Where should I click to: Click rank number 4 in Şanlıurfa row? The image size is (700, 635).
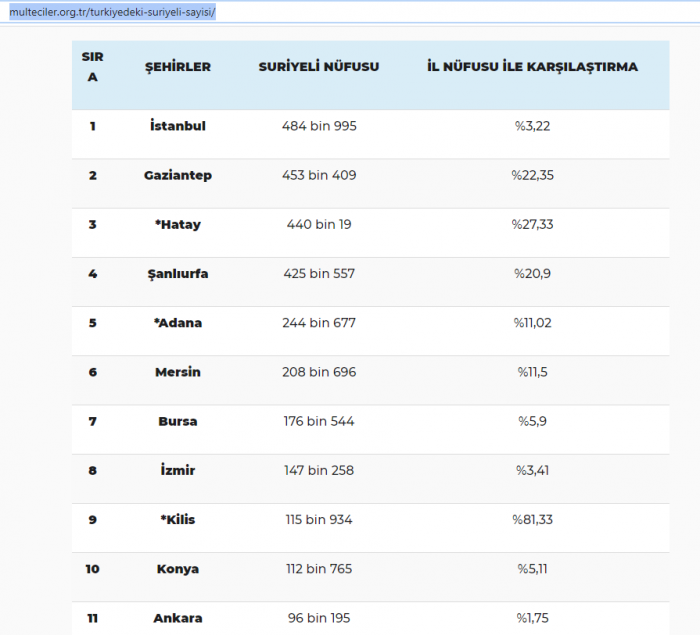point(92,273)
